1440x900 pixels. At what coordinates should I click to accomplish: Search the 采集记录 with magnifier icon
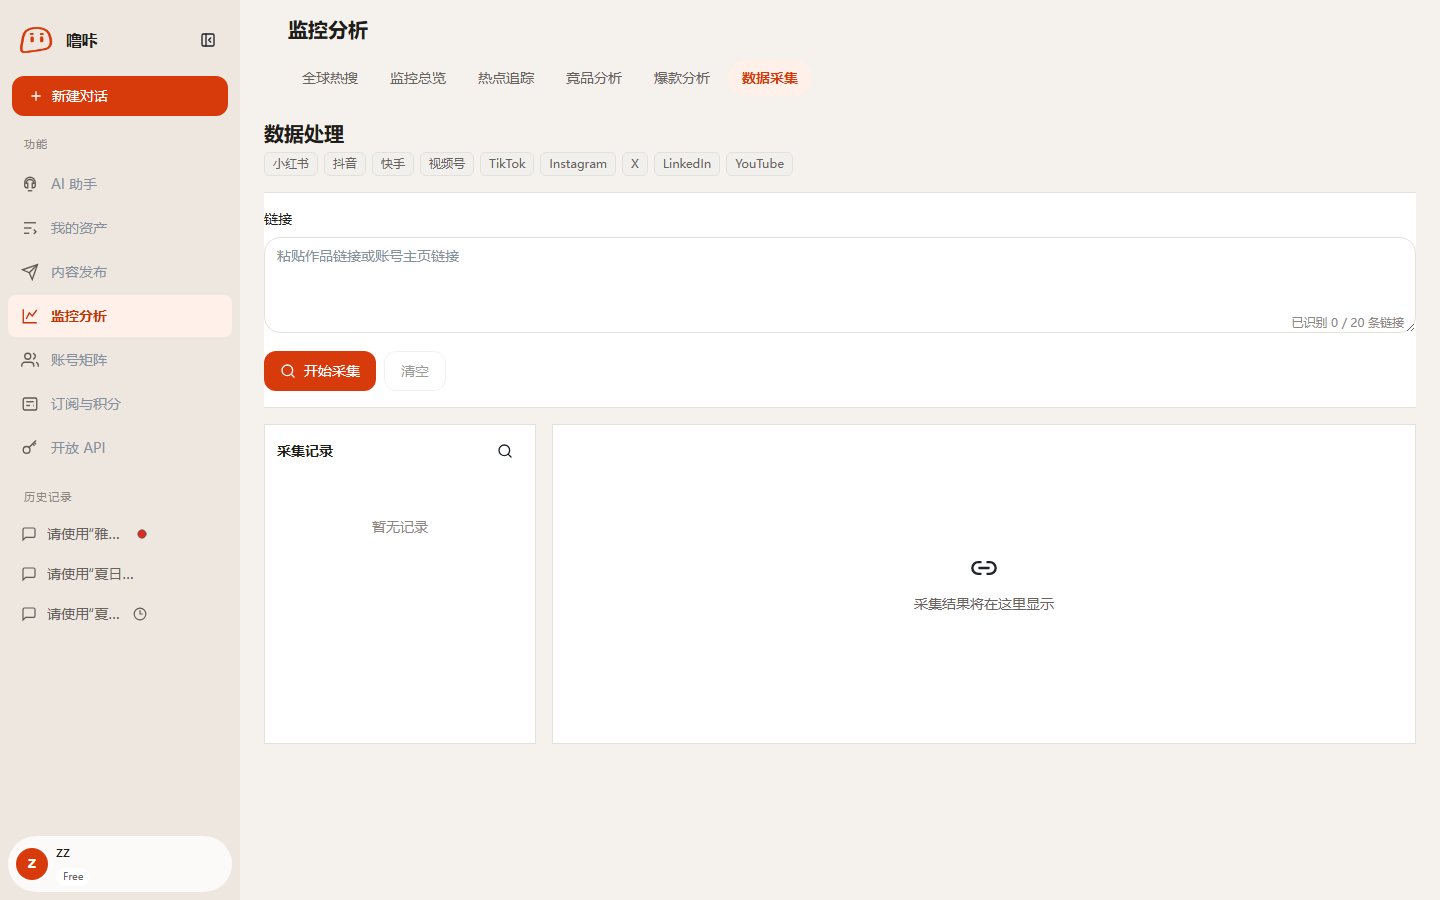click(505, 451)
